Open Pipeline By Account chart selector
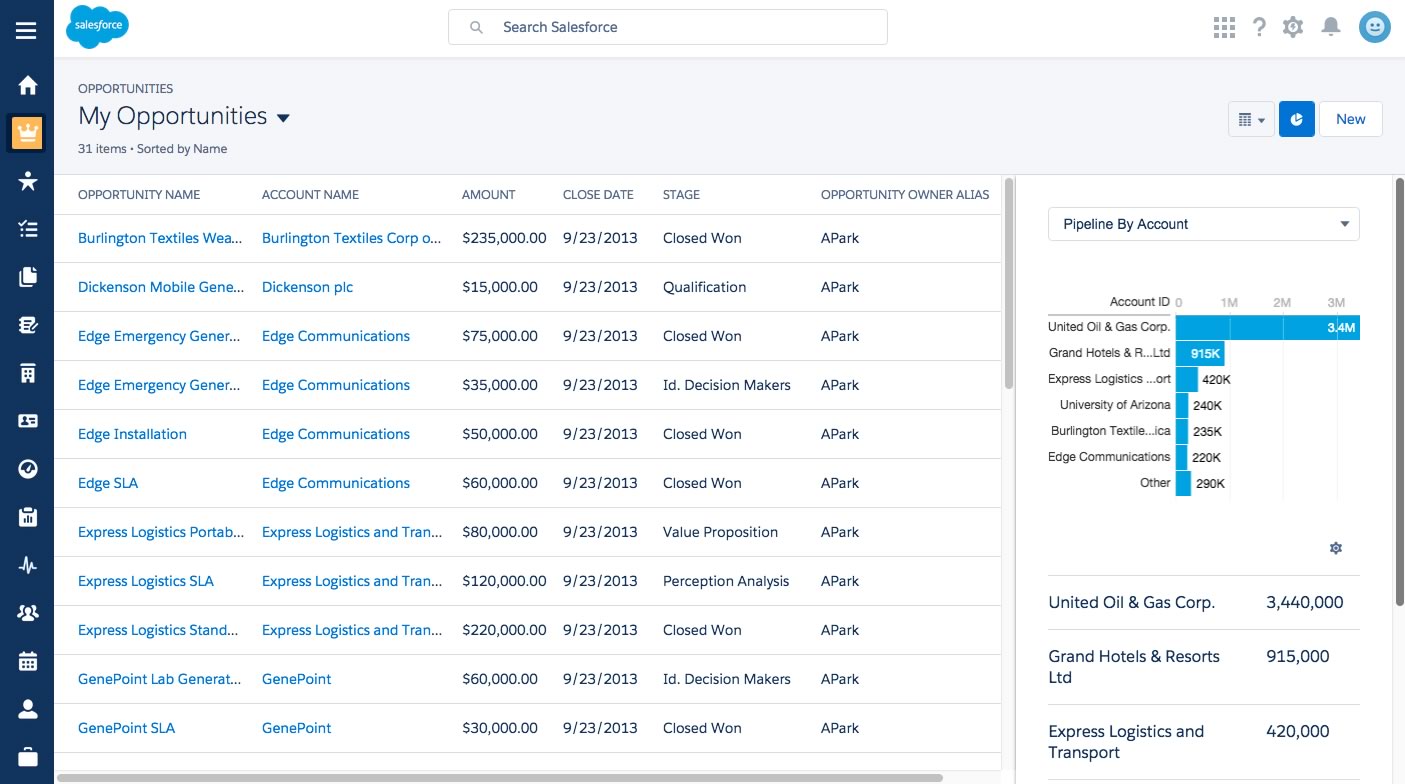This screenshot has height=784, width=1405. (x=1204, y=224)
